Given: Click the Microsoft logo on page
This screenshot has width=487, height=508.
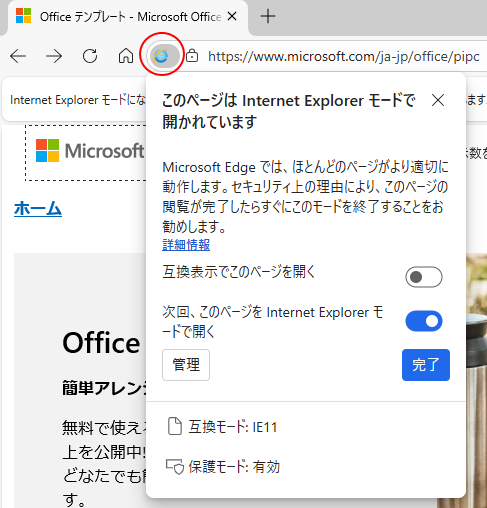Looking at the screenshot, I should (x=90, y=151).
